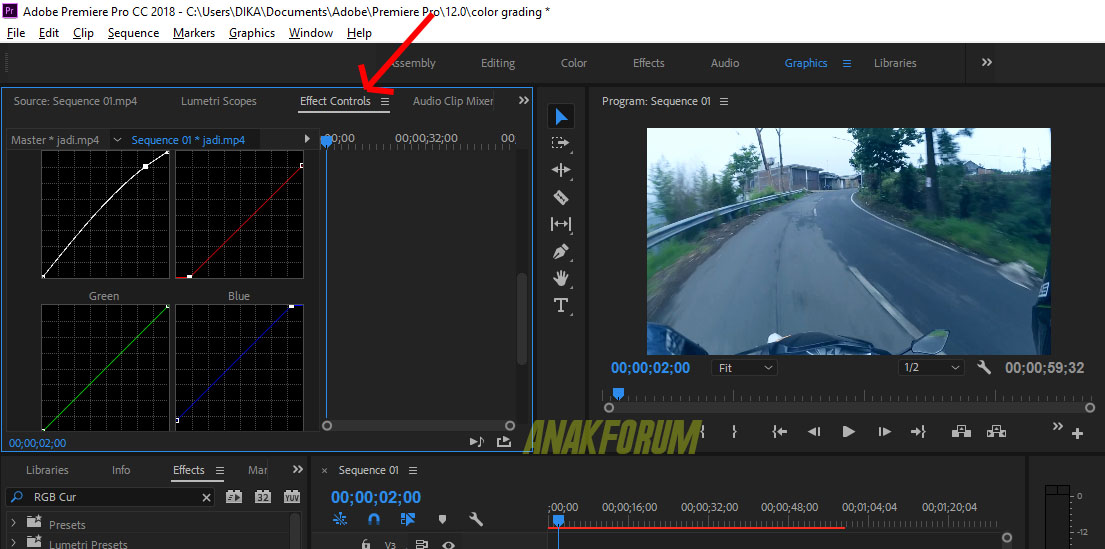Open the Sequence menu
The width and height of the screenshot is (1105, 549).
point(133,33)
